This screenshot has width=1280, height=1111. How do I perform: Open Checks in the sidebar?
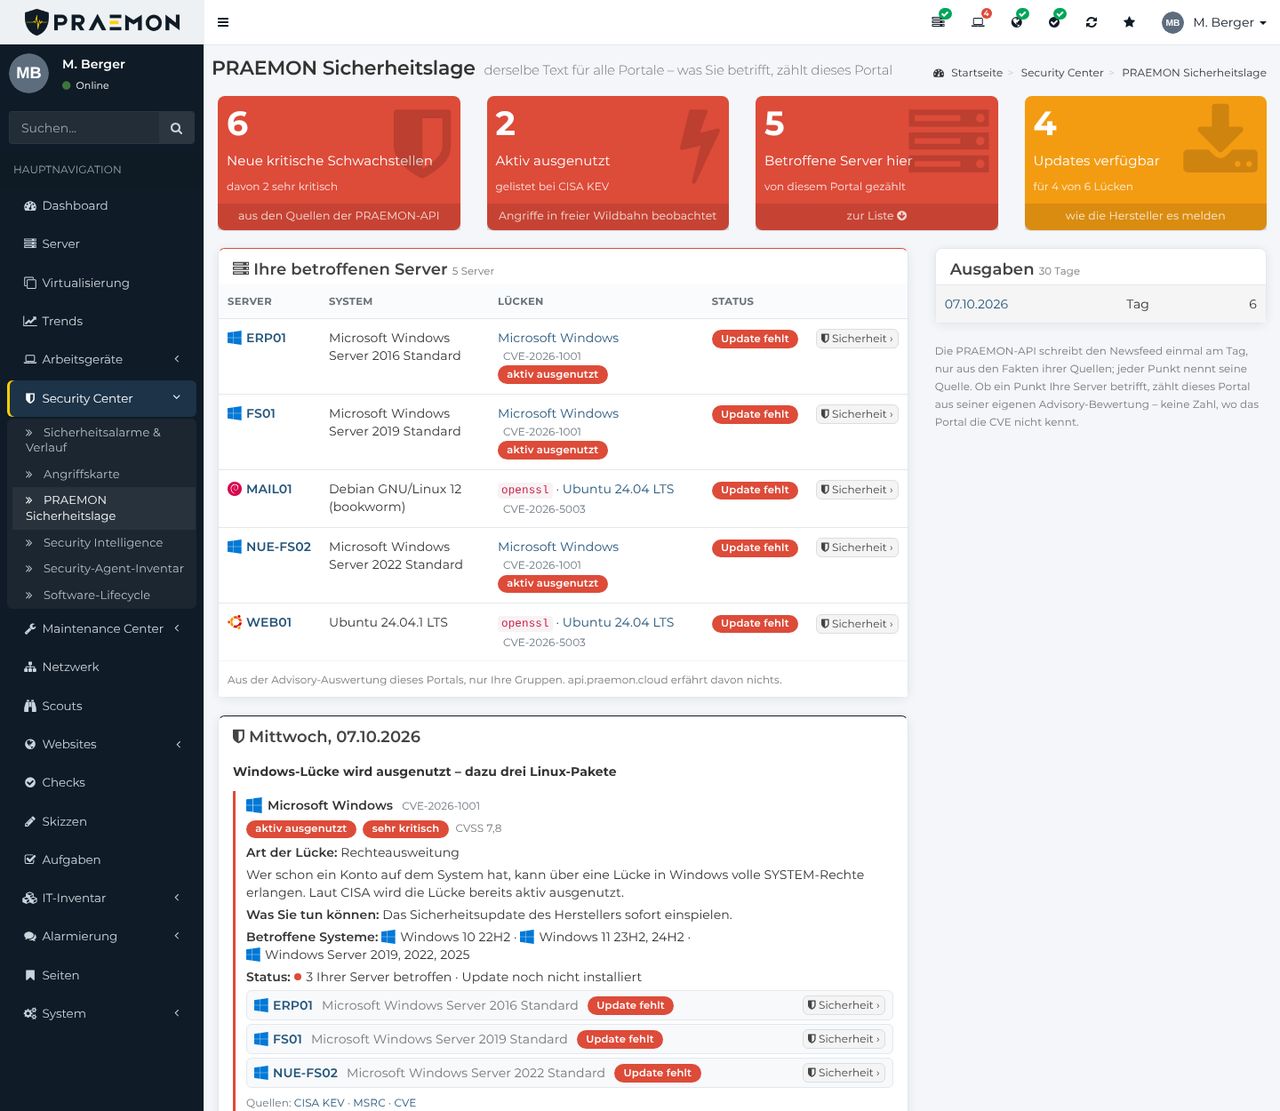(101, 783)
